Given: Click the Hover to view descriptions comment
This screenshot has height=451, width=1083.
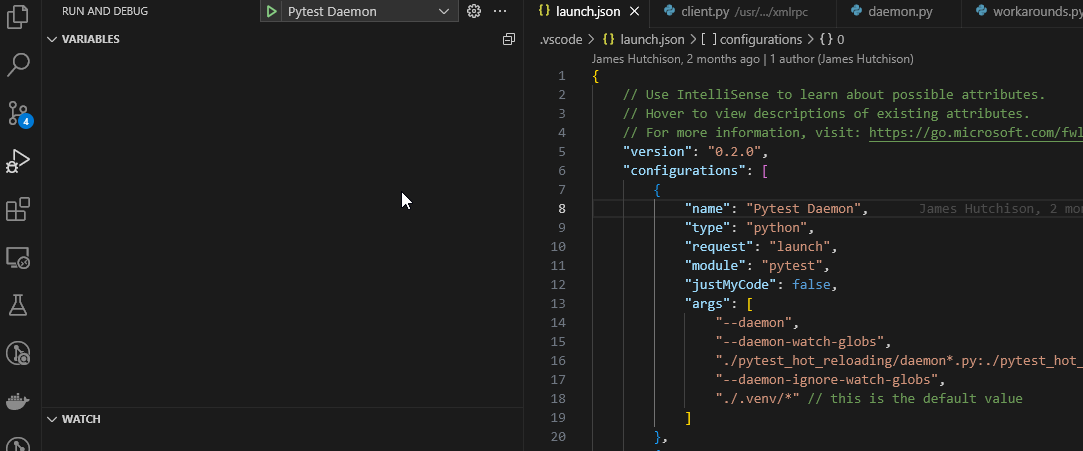Looking at the screenshot, I should (x=826, y=114).
